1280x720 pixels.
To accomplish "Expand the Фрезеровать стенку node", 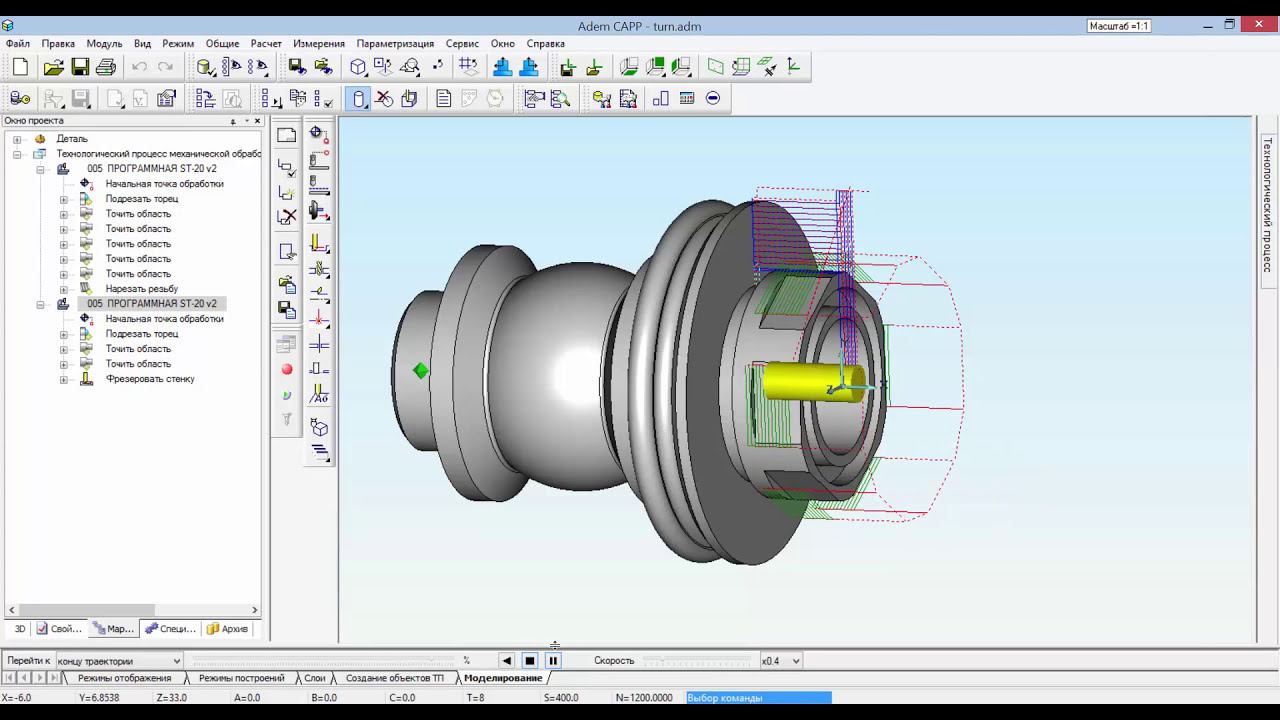I will click(64, 379).
